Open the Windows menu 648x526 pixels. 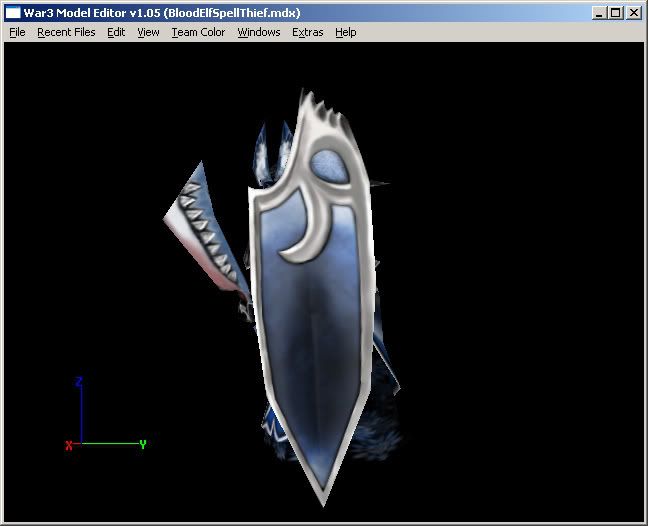(x=259, y=32)
